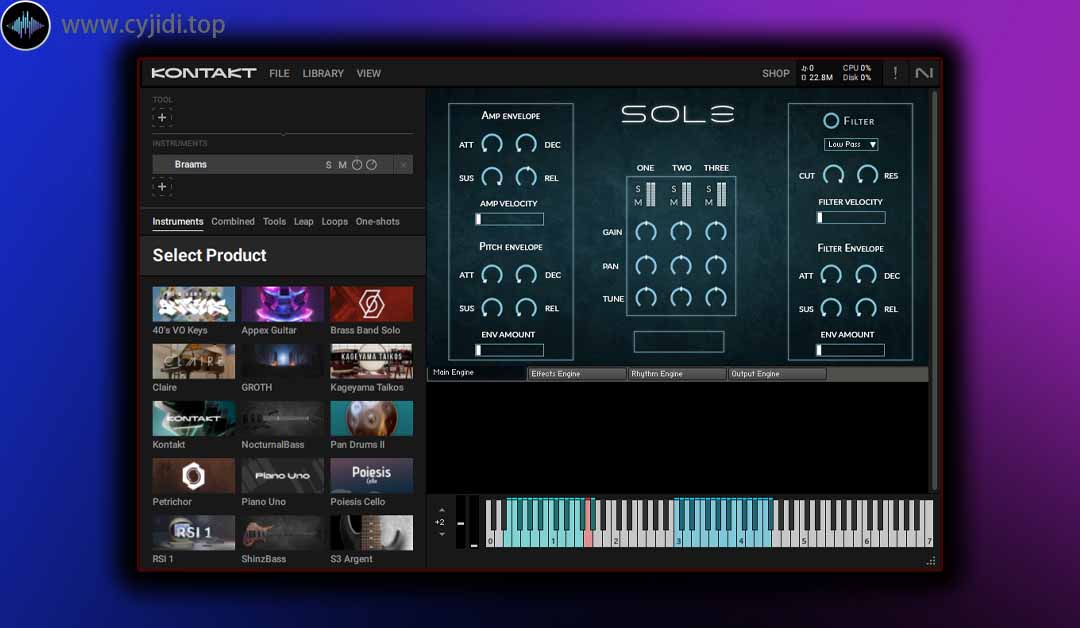
Task: Adjust the Amp Velocity slider
Action: point(510,219)
